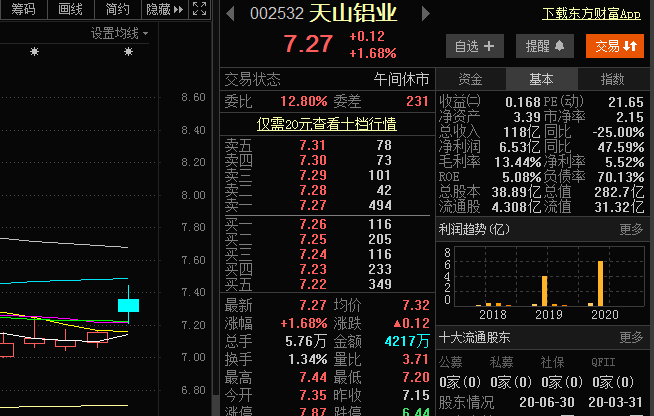Click the 总值 value 282.7亿
This screenshot has width=654, height=416.
click(x=619, y=192)
